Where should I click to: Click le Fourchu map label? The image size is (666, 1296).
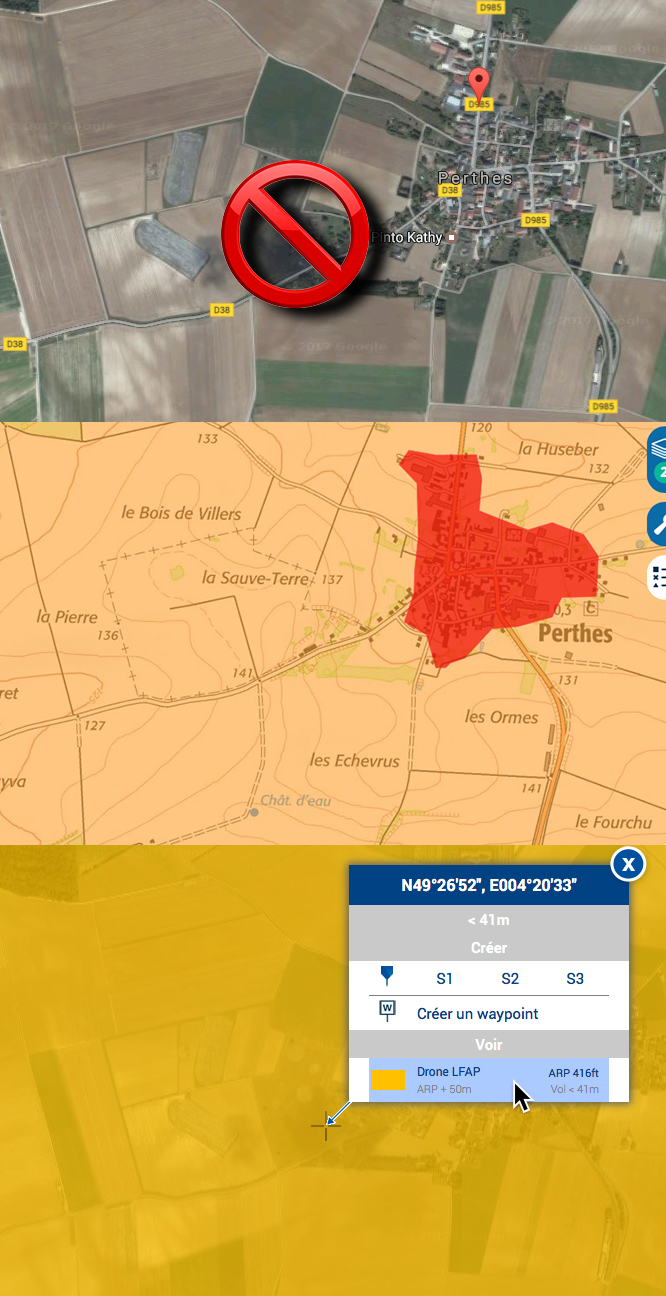pos(613,822)
